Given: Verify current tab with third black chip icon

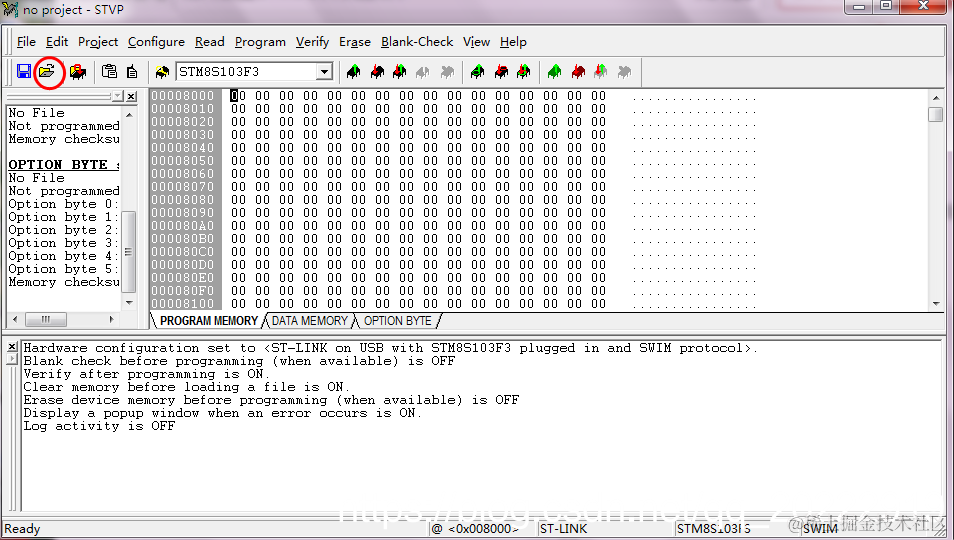Looking at the screenshot, I should click(x=400, y=72).
